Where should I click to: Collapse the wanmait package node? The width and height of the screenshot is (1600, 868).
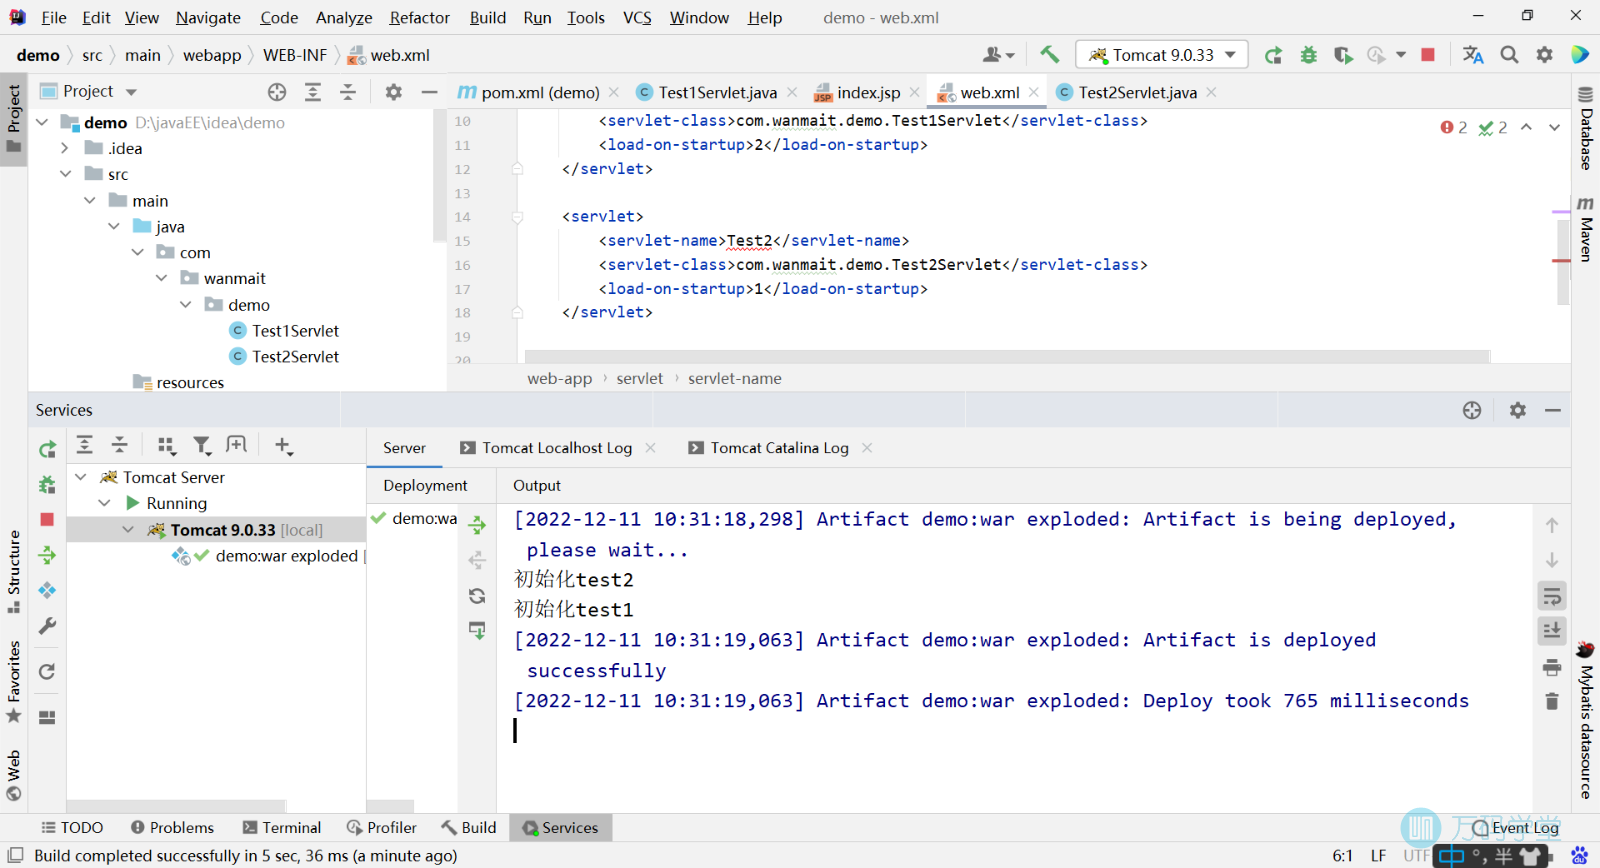(x=161, y=278)
